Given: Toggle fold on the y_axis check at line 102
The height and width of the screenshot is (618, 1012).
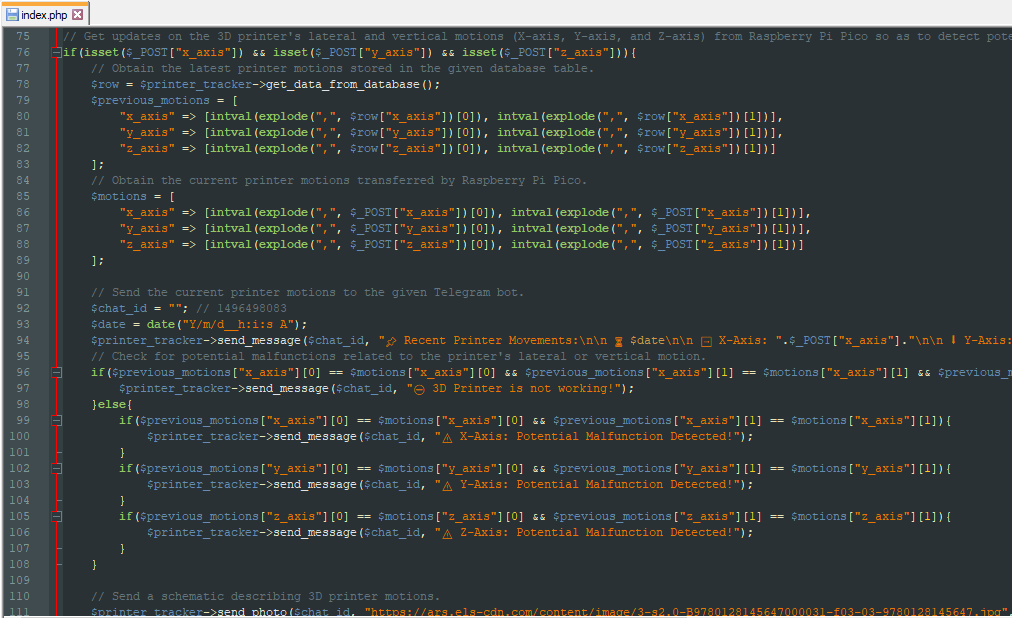Looking at the screenshot, I should [56, 468].
